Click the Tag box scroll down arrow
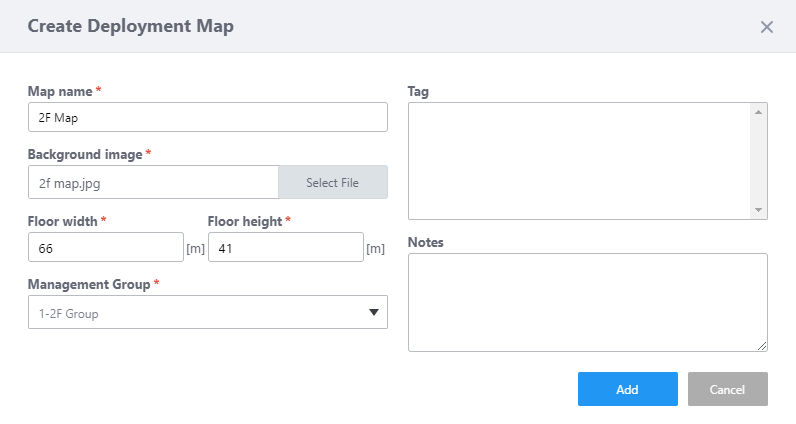 pyautogui.click(x=759, y=210)
